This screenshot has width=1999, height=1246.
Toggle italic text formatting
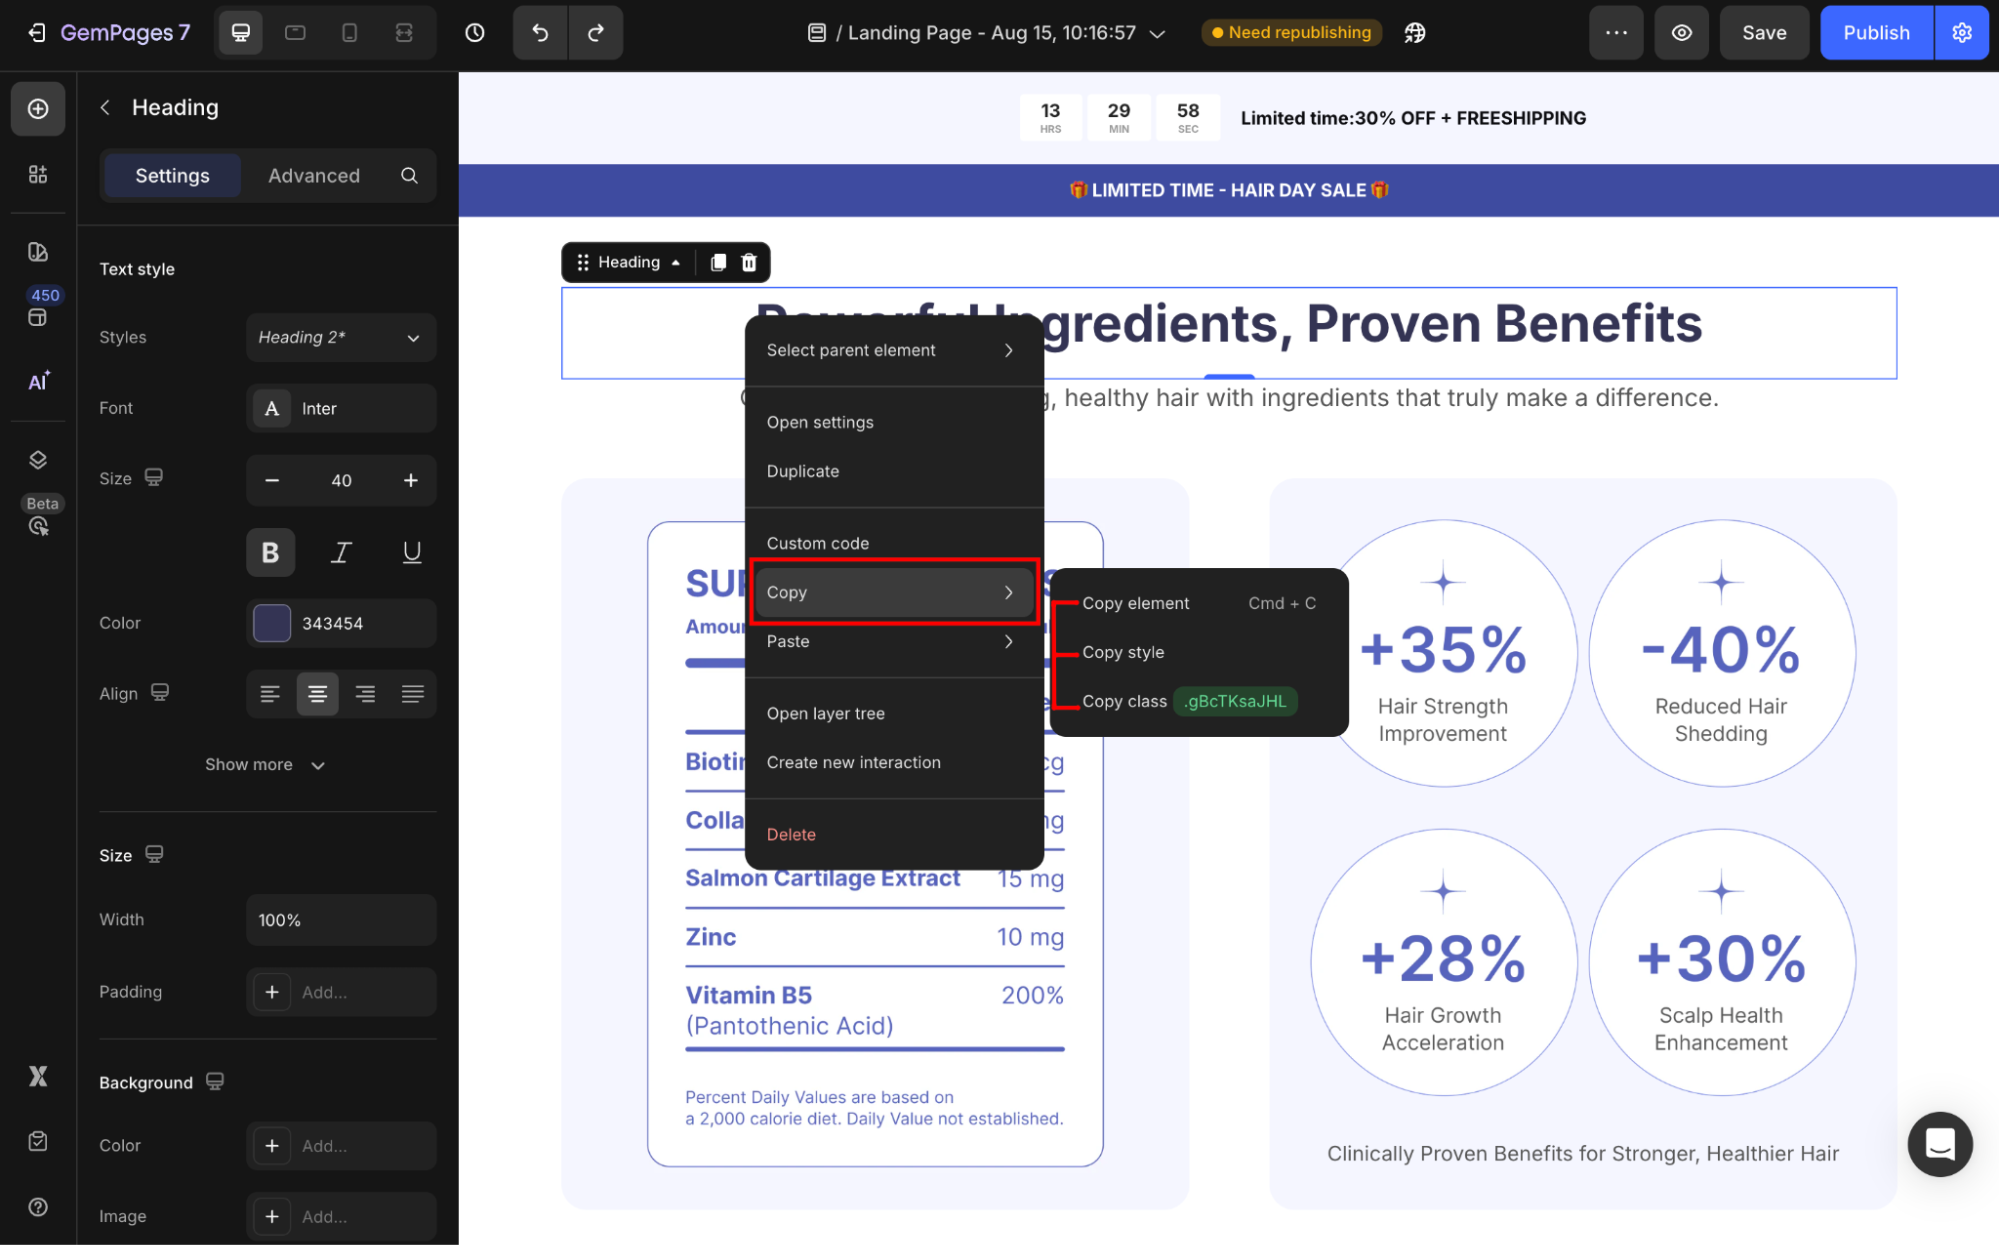(x=341, y=552)
